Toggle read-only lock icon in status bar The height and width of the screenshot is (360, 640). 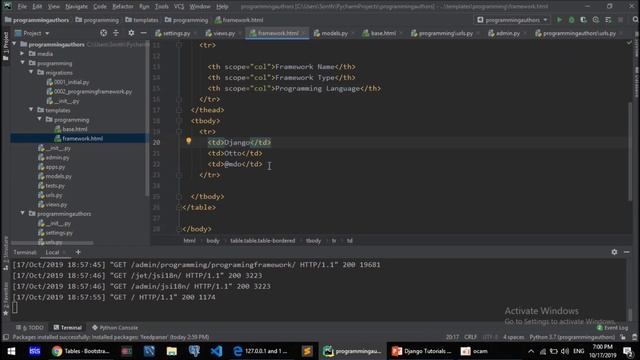623,337
